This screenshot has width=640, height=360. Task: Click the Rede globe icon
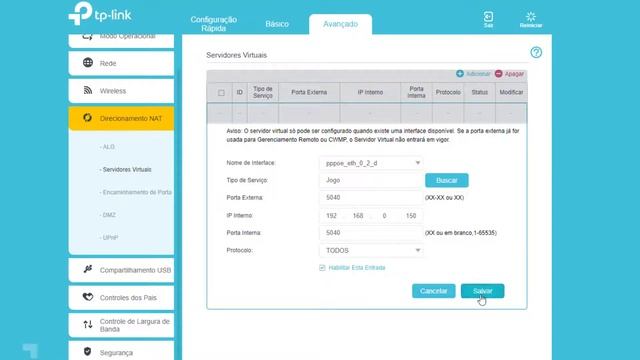[88, 62]
